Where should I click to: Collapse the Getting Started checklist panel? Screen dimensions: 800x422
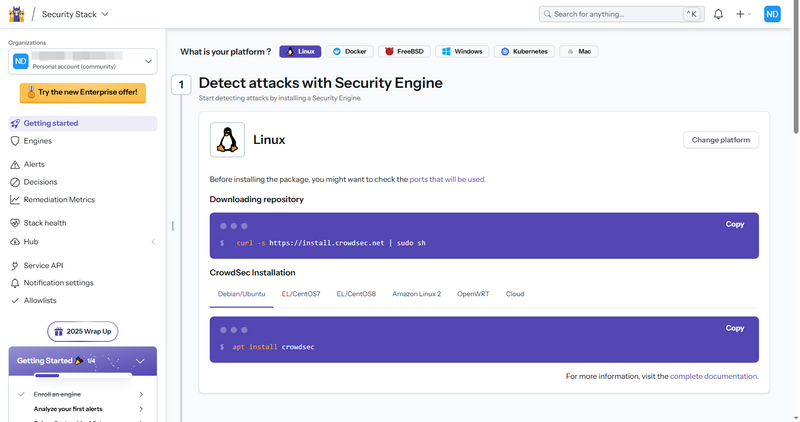(140, 361)
